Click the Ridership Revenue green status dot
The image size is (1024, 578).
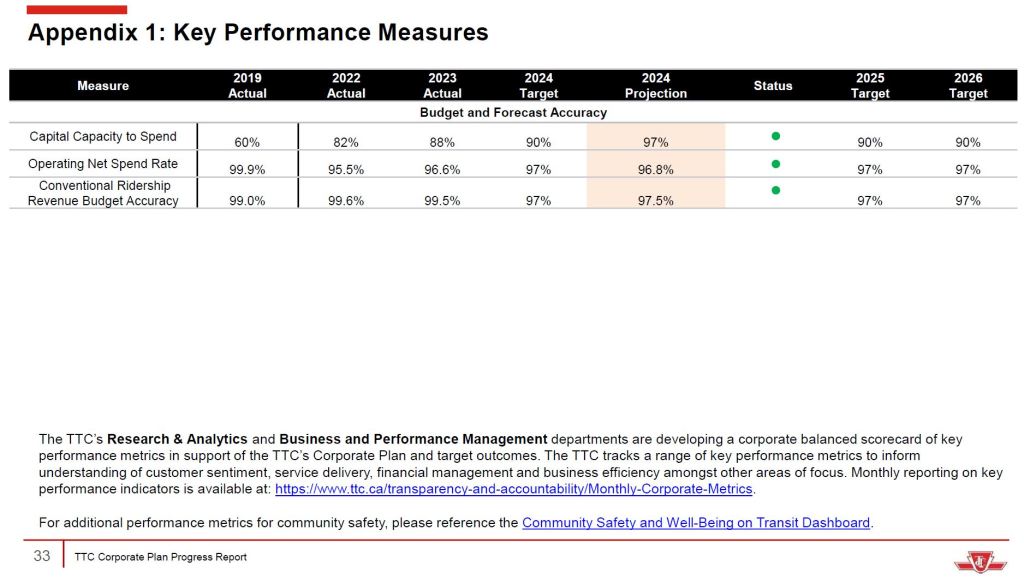[774, 190]
